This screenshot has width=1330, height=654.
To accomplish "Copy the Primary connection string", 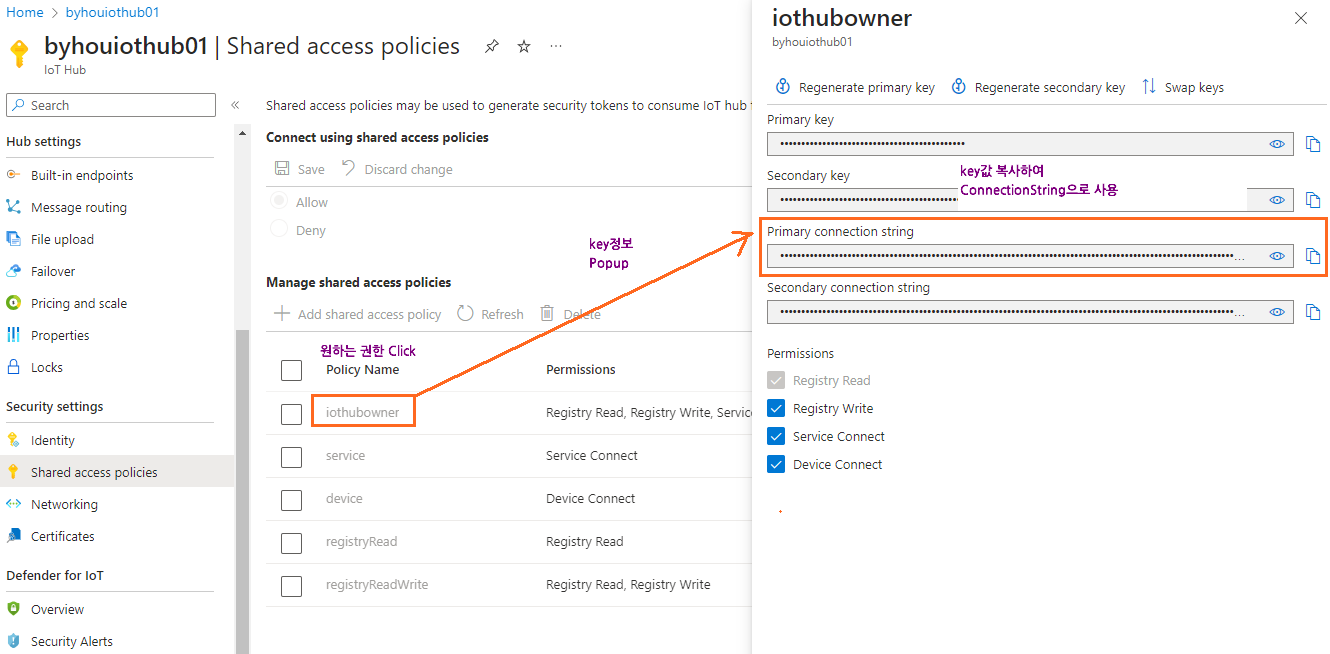I will (x=1313, y=256).
